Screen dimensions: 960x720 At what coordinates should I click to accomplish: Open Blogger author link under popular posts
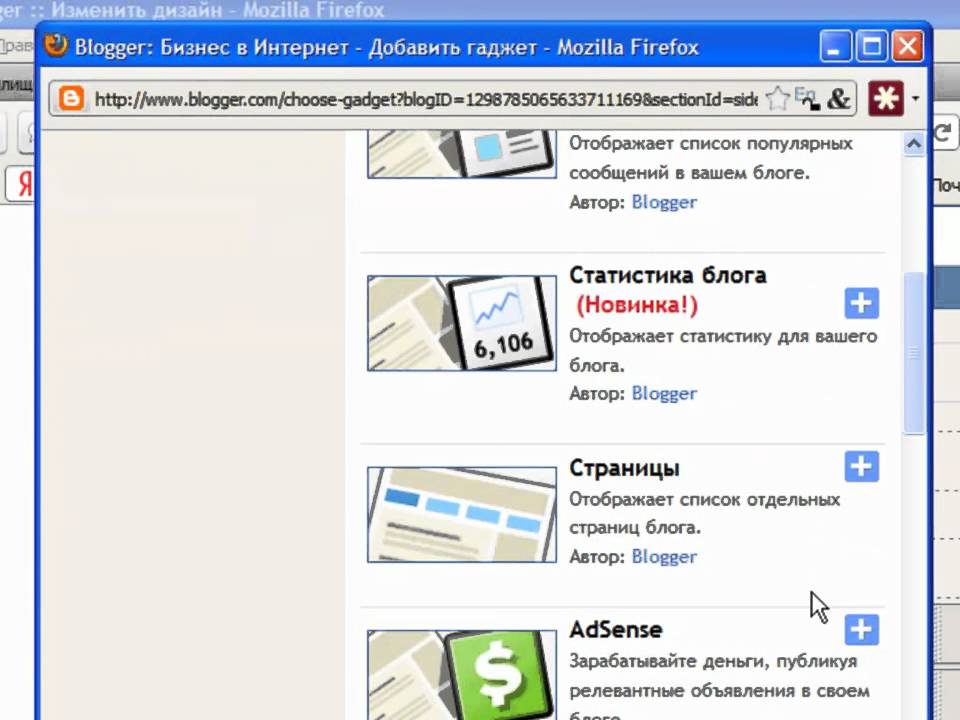[664, 202]
